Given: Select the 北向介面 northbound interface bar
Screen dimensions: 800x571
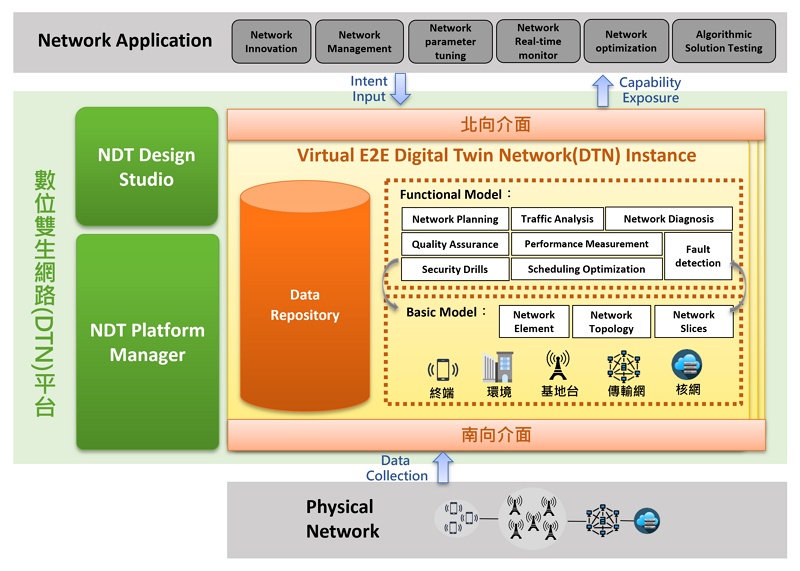Looking at the screenshot, I should (x=495, y=125).
